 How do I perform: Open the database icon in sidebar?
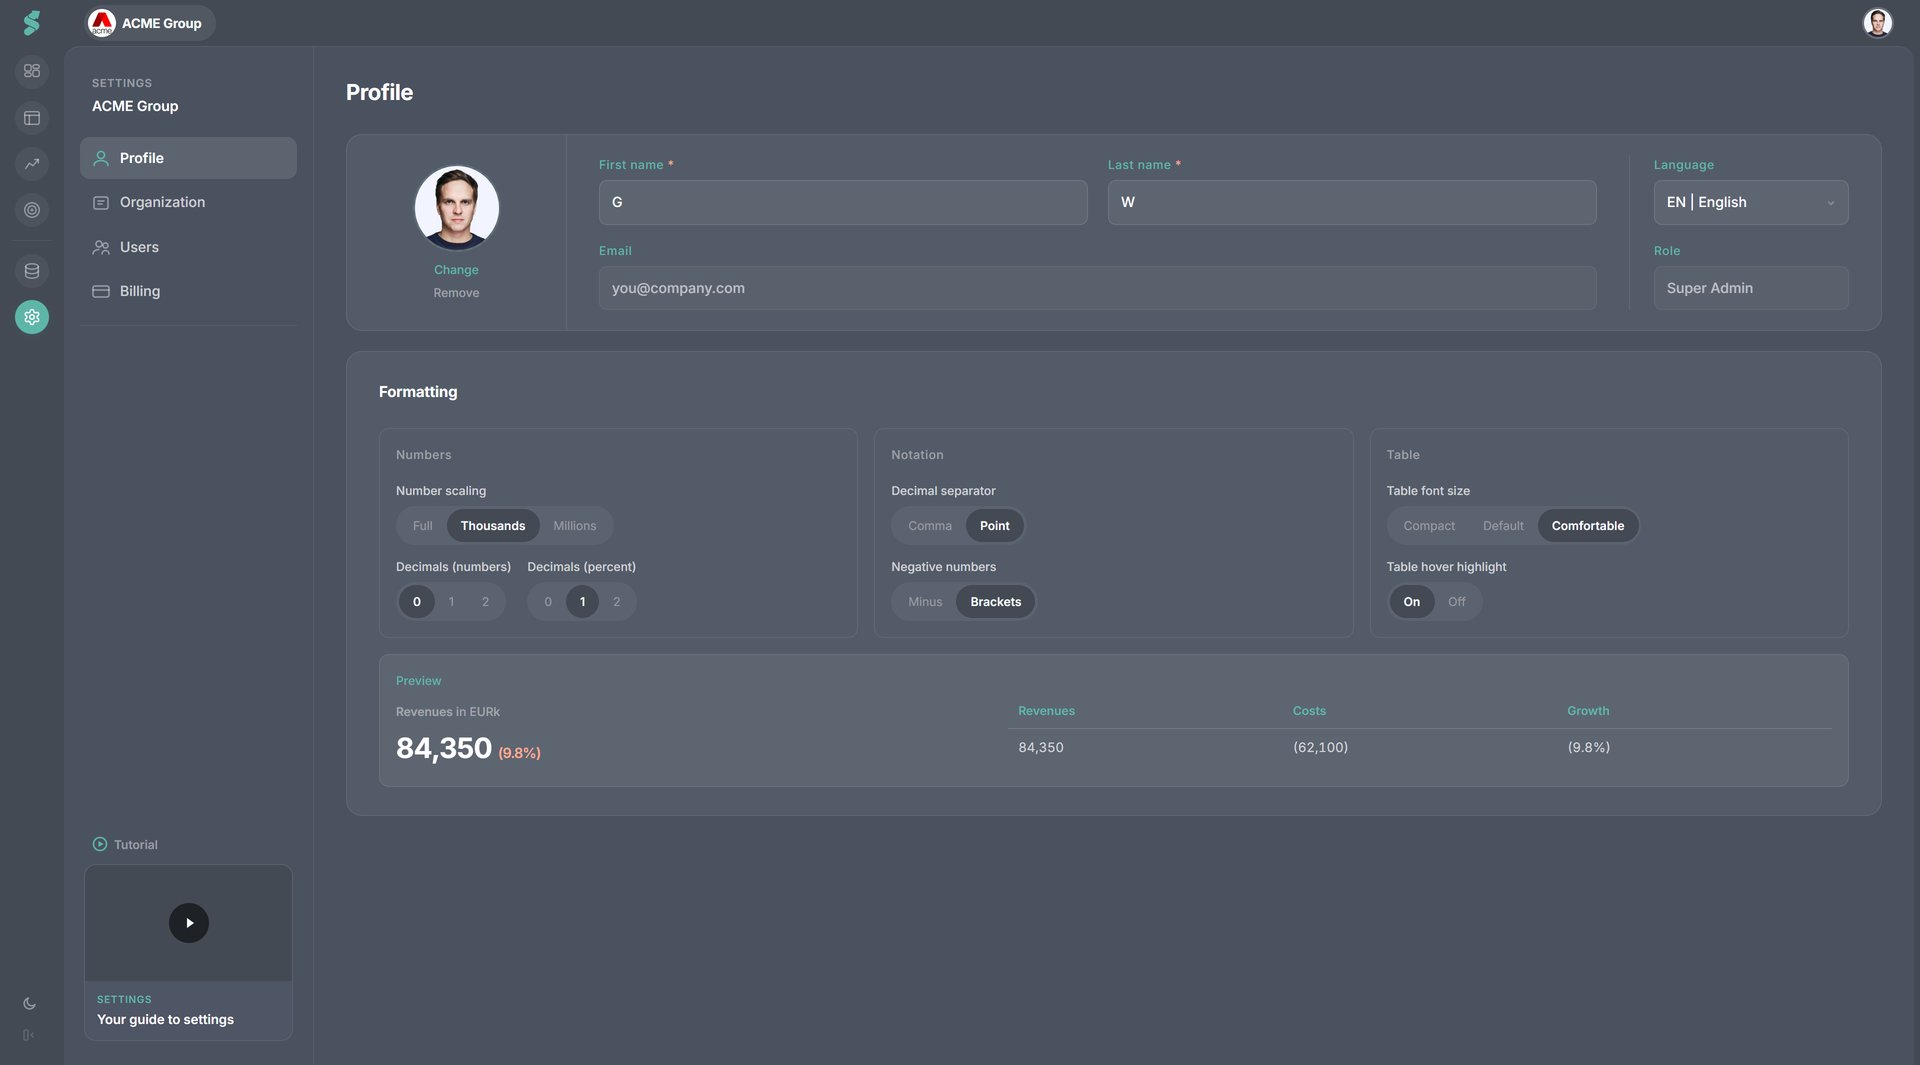[x=32, y=271]
